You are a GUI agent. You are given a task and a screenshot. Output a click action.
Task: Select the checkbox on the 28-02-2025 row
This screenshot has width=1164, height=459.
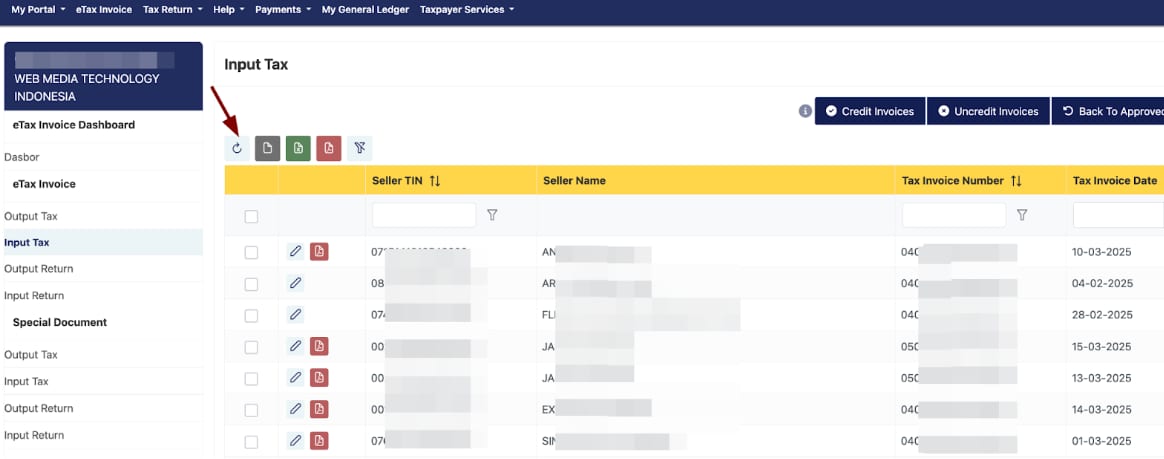(251, 315)
